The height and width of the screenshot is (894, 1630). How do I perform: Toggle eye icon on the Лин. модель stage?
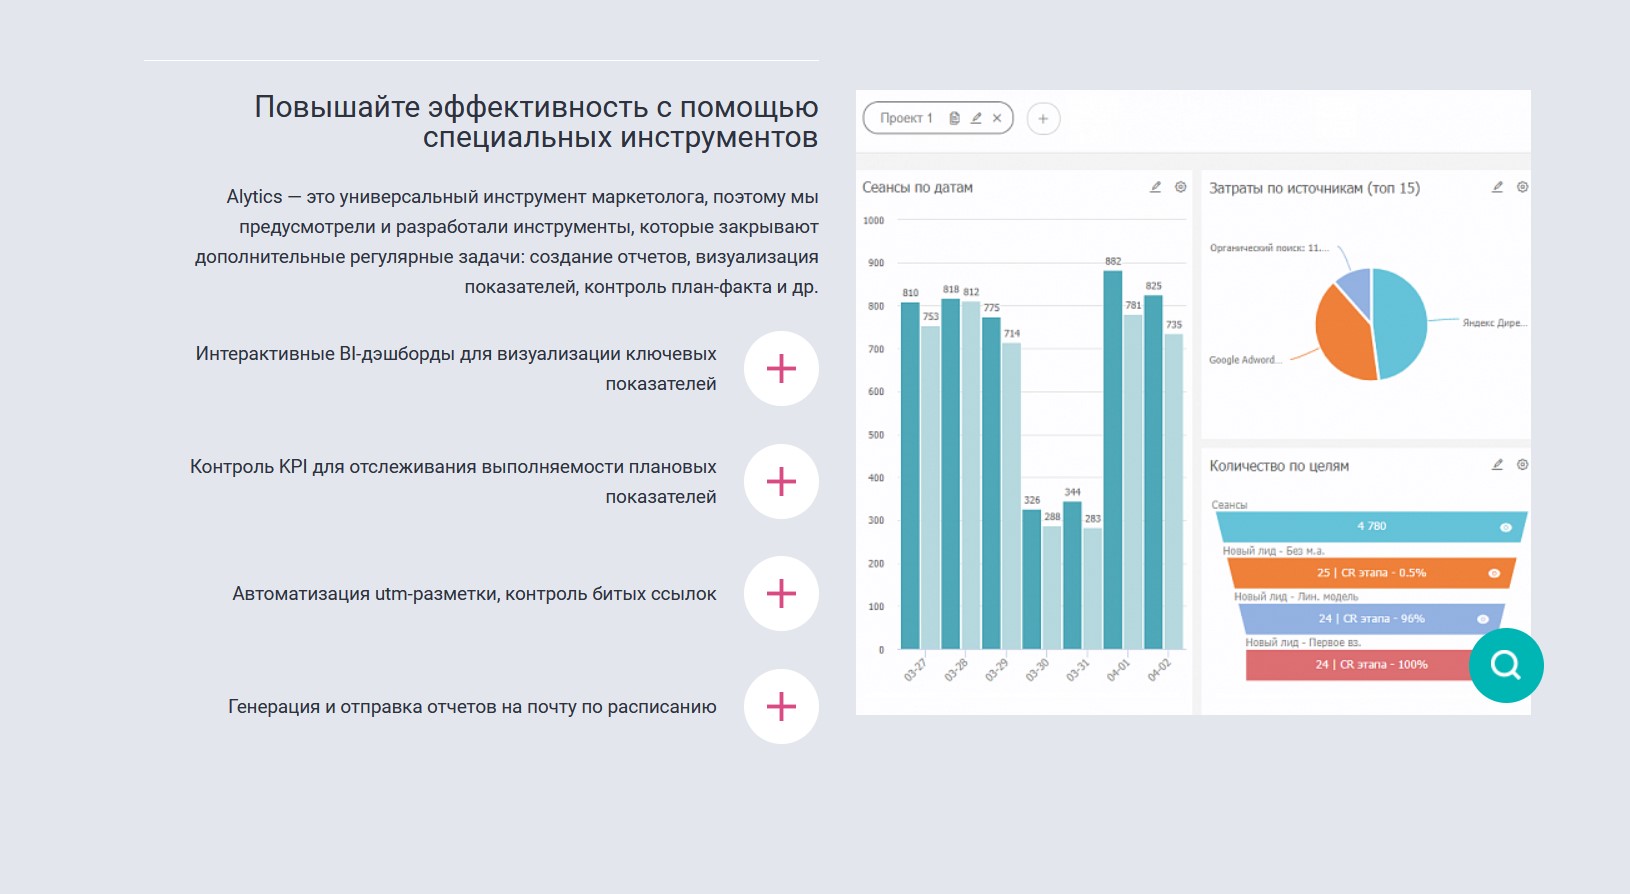pos(1483,619)
